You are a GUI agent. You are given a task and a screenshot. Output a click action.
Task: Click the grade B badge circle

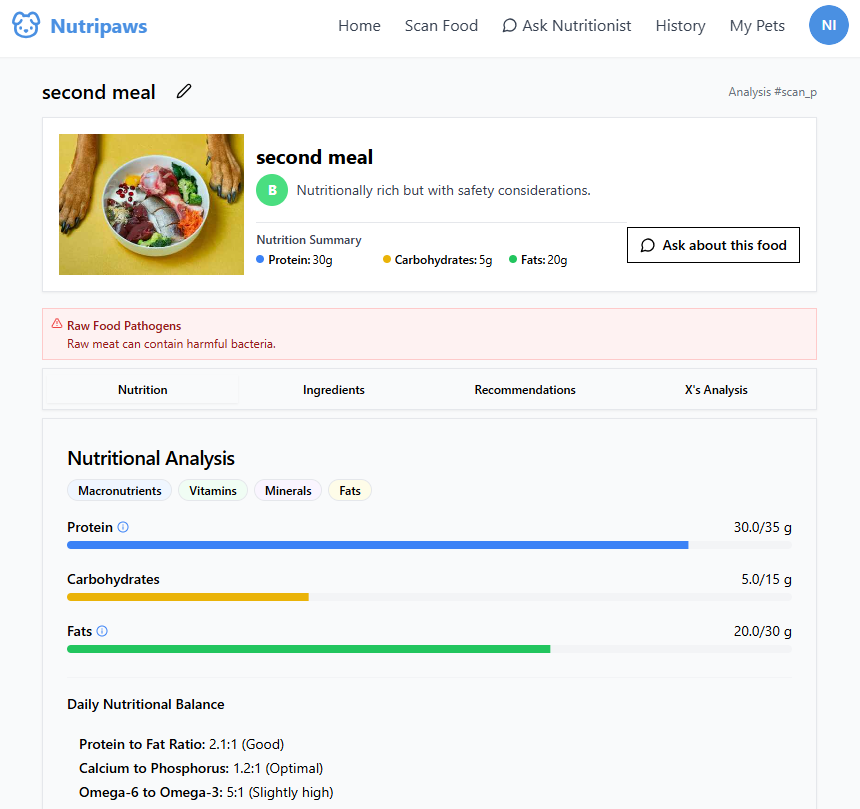(x=272, y=190)
